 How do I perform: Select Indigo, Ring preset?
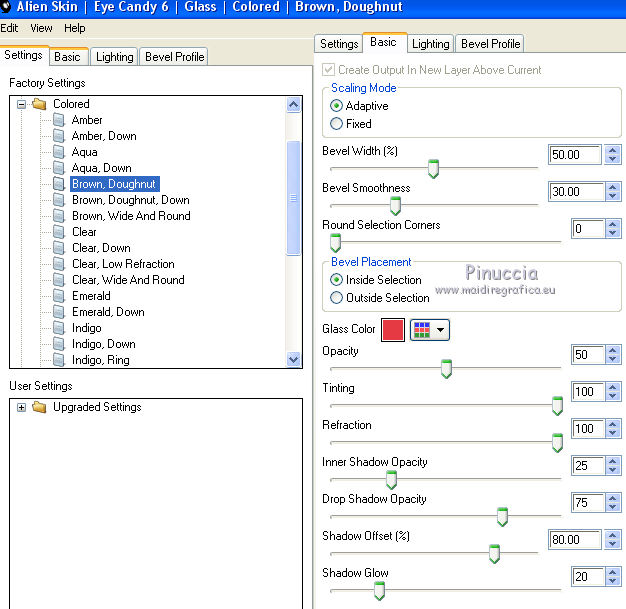[x=101, y=360]
